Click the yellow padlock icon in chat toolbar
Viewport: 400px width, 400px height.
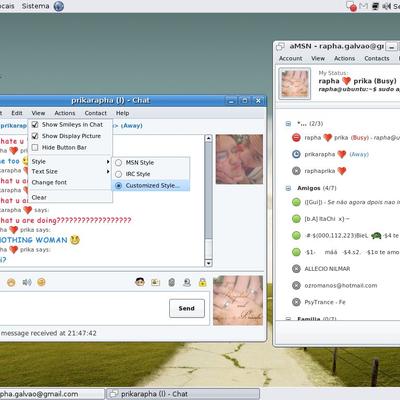[x=202, y=282]
